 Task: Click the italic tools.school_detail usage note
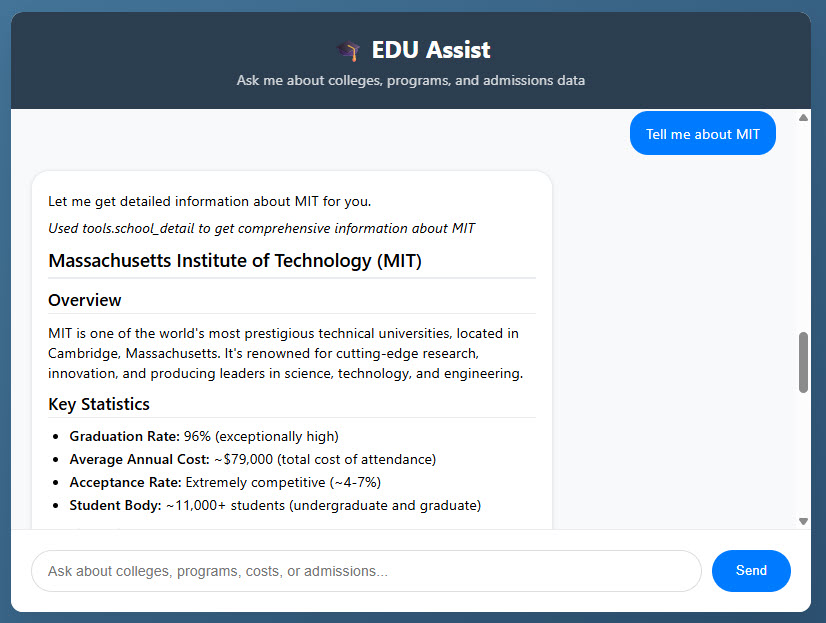(x=261, y=229)
